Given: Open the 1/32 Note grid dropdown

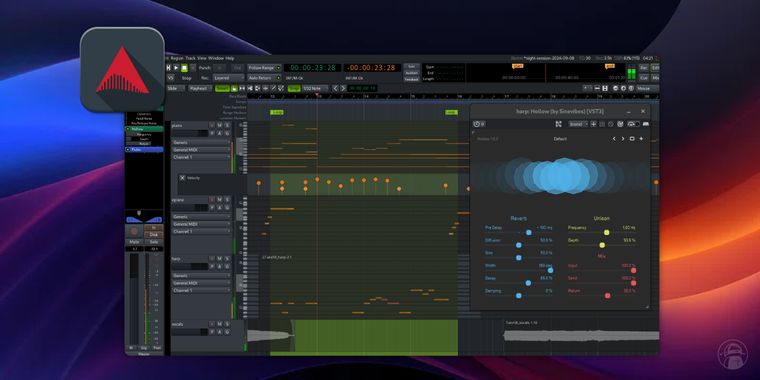Looking at the screenshot, I should point(315,88).
